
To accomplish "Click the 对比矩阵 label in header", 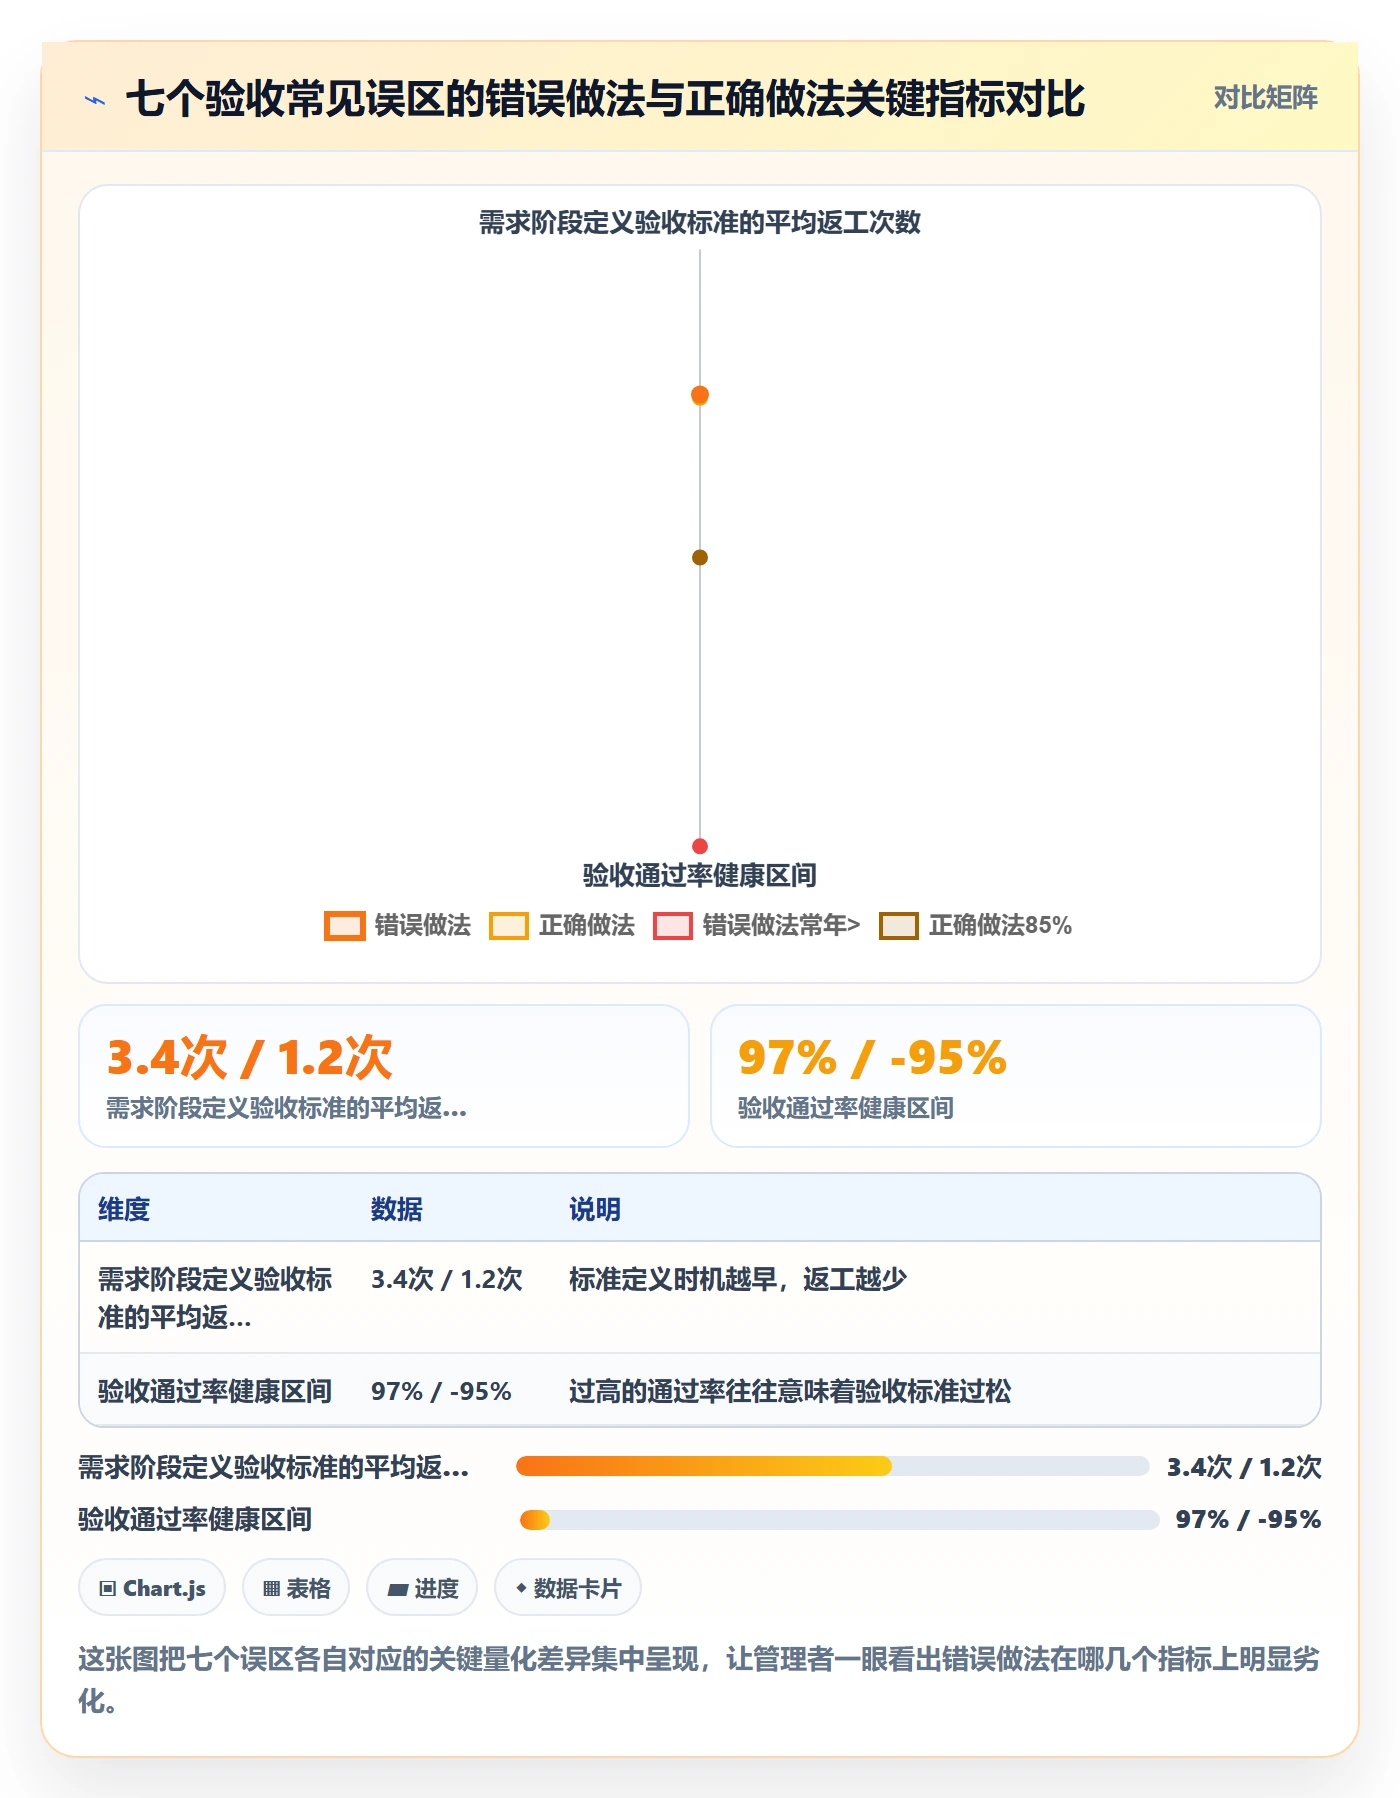I will (1265, 98).
